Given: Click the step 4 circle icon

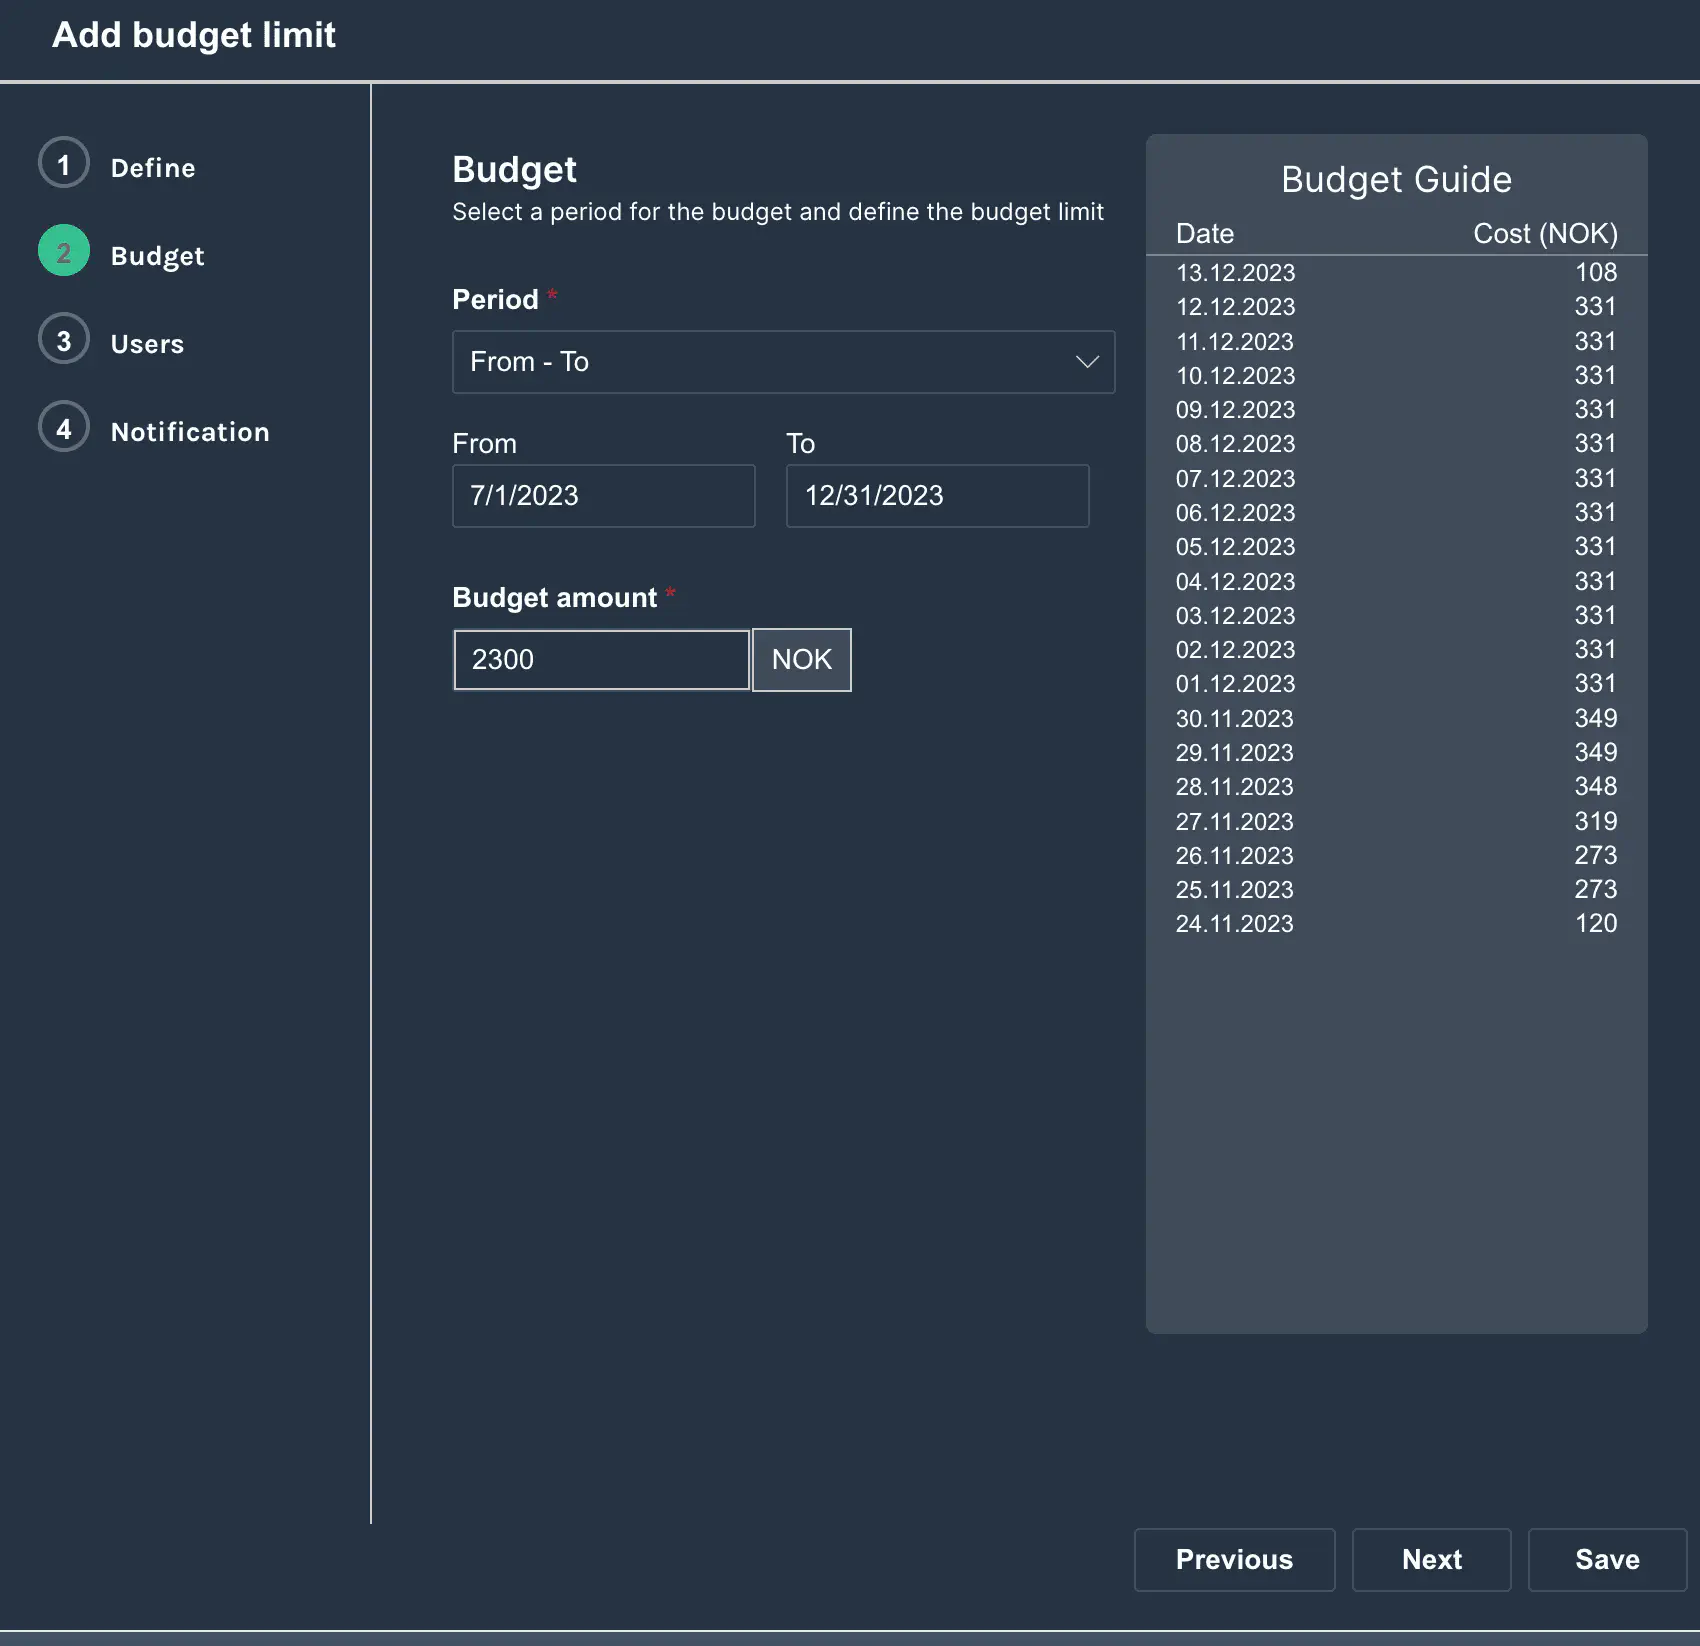Looking at the screenshot, I should click(x=64, y=428).
